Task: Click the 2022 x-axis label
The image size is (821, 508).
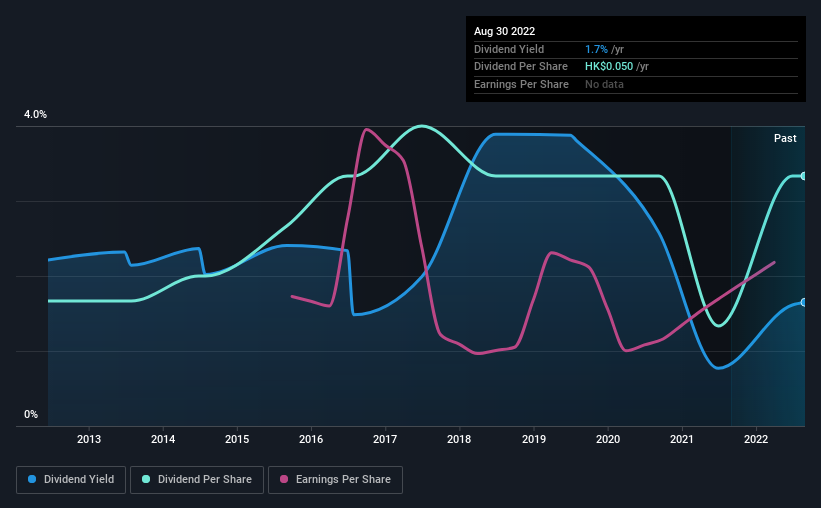Action: point(756,439)
